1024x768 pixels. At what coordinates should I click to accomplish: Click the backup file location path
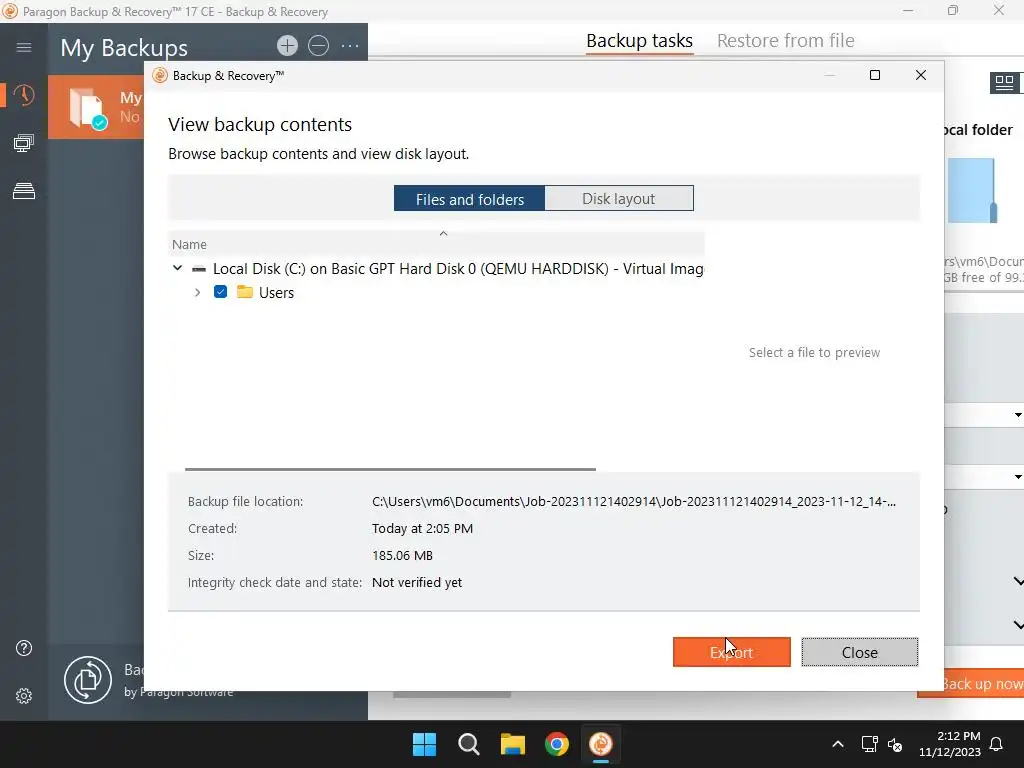(x=633, y=502)
